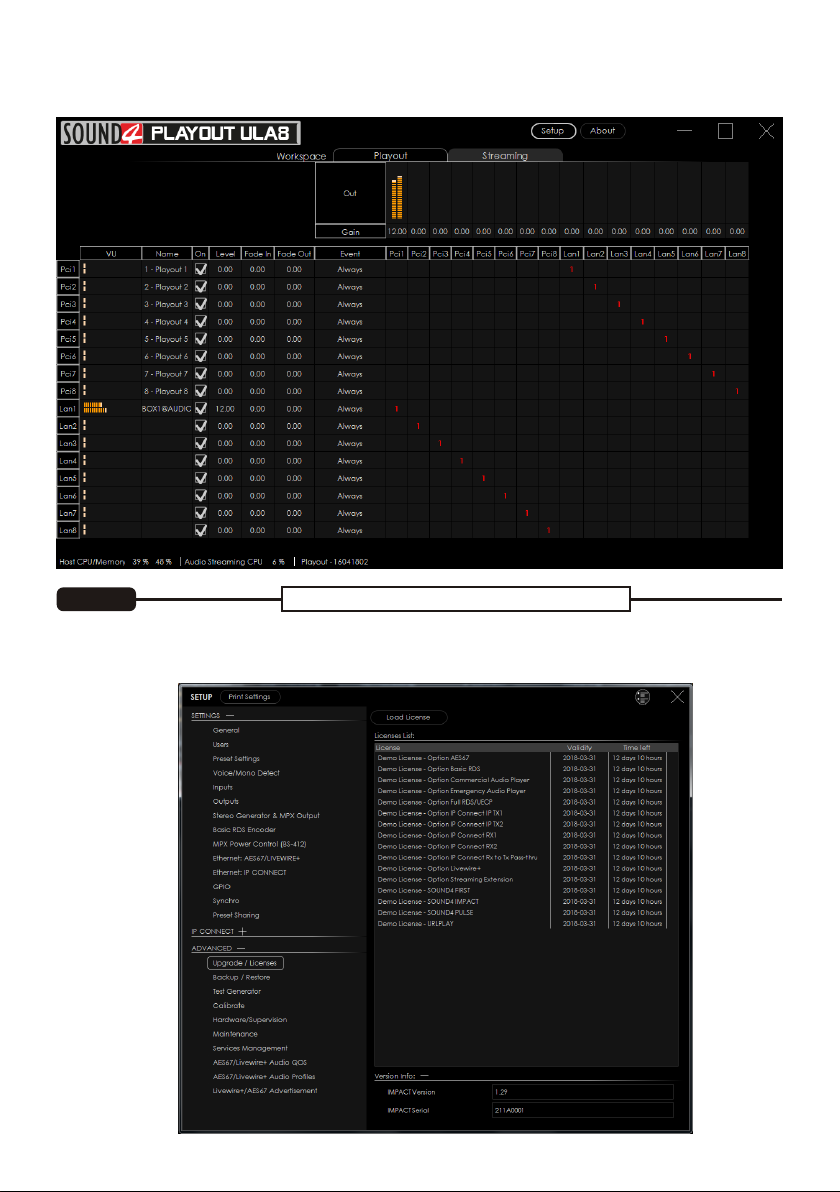Click the Setup button in Playout window

point(553,131)
